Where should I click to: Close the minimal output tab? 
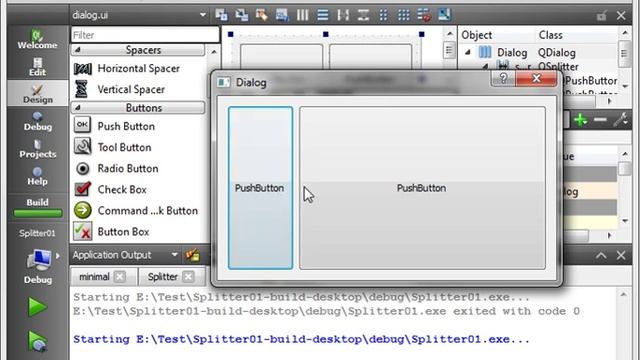pyautogui.click(x=120, y=277)
